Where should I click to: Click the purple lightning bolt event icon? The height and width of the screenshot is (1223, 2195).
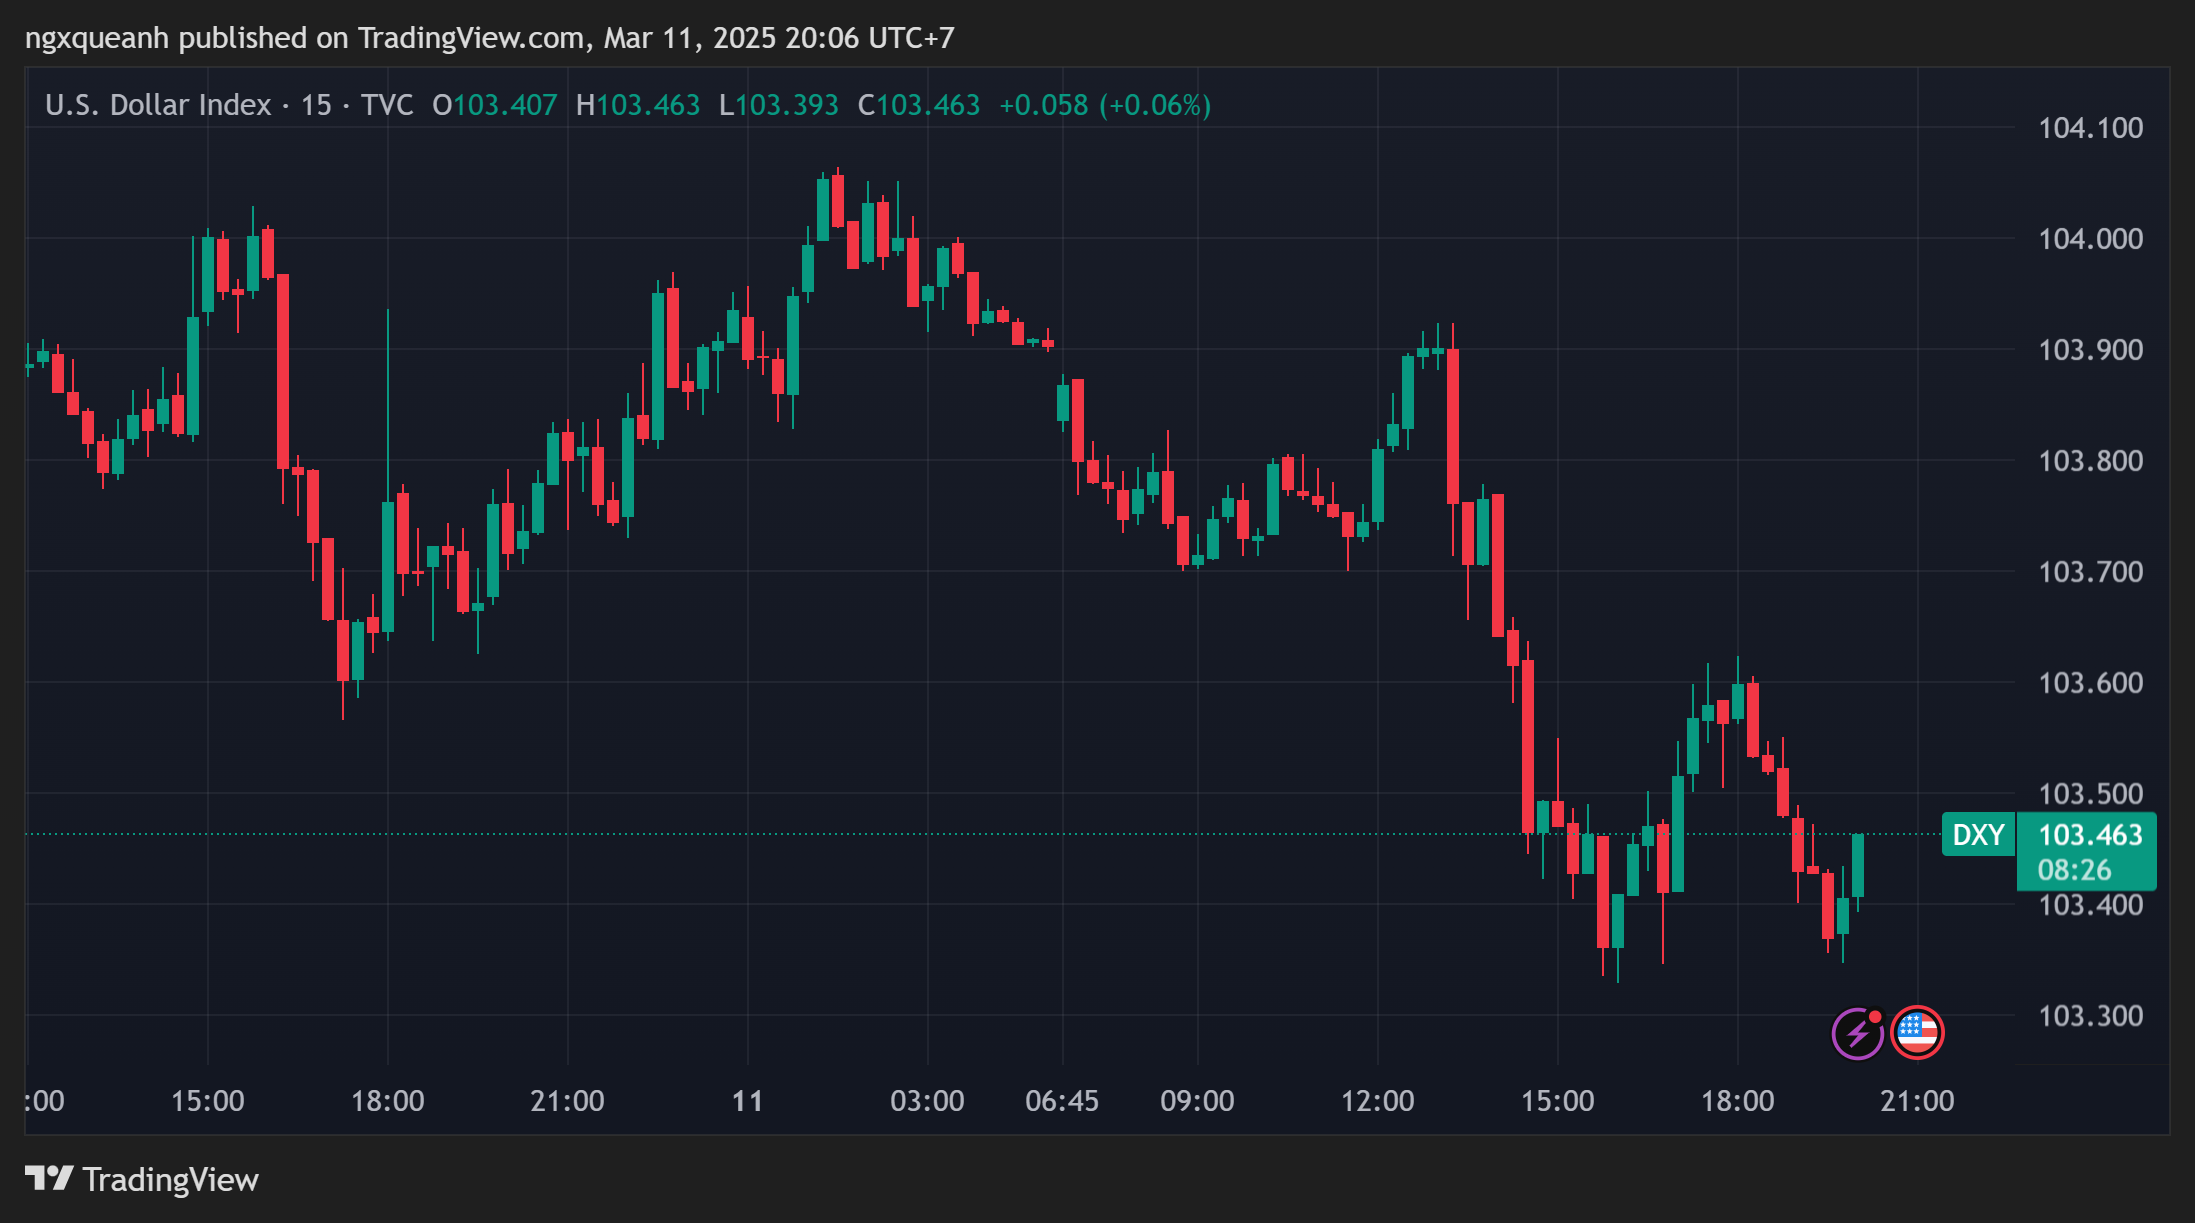[x=1857, y=1033]
